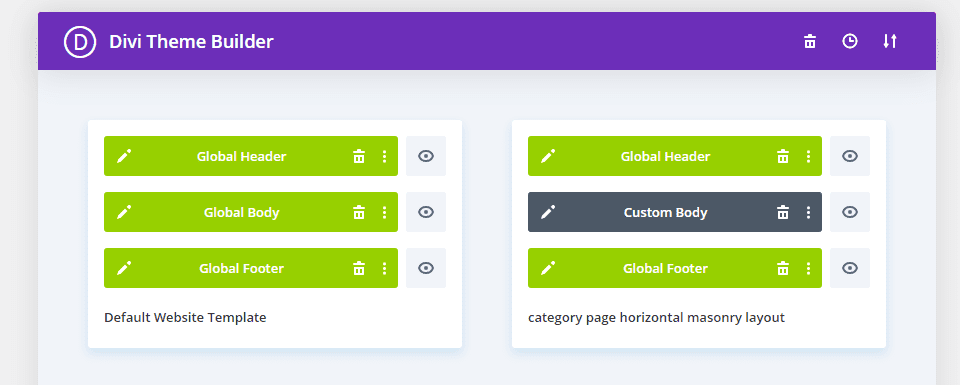Screen dimensions: 960x385
Task: Open the history clock icon in header
Action: click(850, 42)
